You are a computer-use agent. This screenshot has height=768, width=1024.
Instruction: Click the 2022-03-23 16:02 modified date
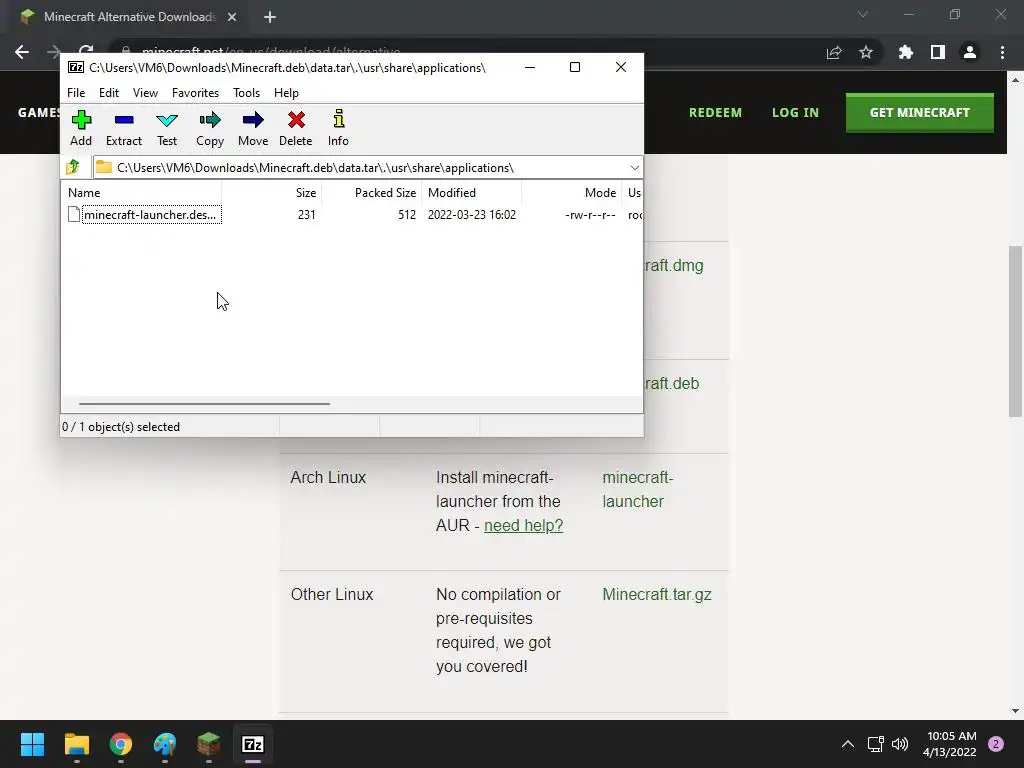[x=472, y=215]
